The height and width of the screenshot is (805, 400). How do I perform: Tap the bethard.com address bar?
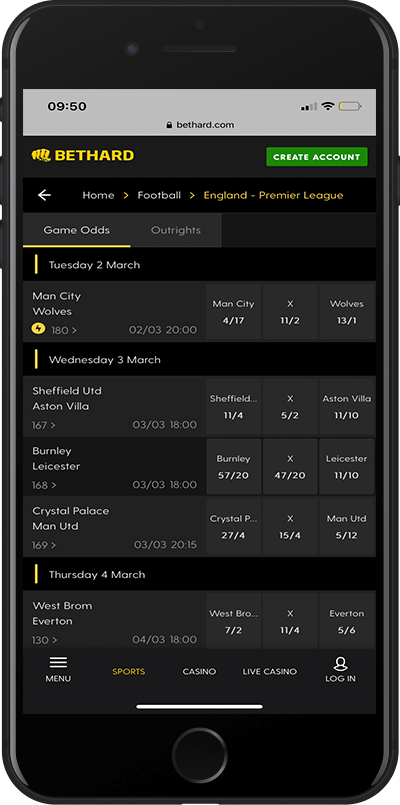200,125
